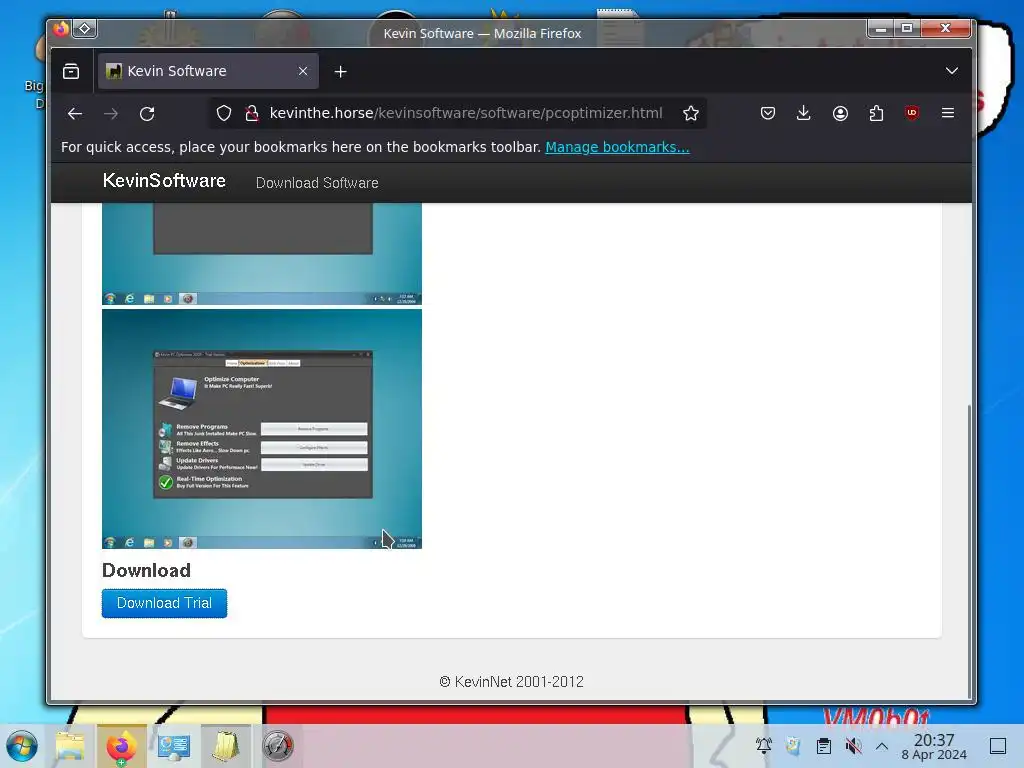Open a new tab with plus button
Screen dimensions: 1024x768
(x=340, y=72)
